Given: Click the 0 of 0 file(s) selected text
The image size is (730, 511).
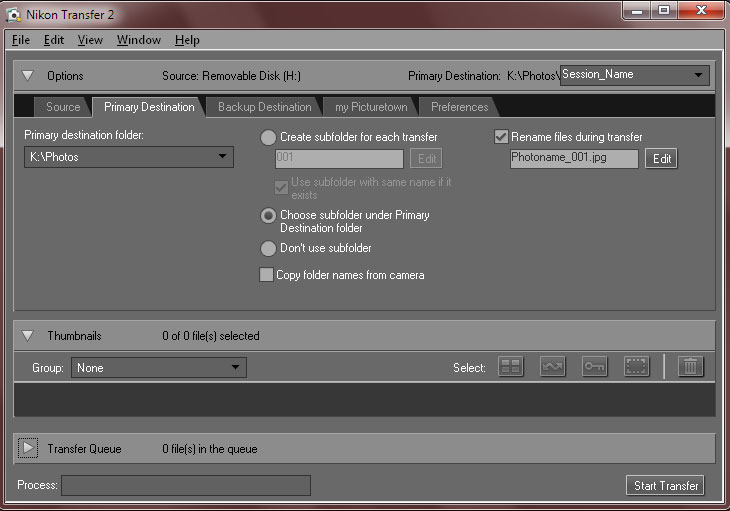Looking at the screenshot, I should 211,336.
